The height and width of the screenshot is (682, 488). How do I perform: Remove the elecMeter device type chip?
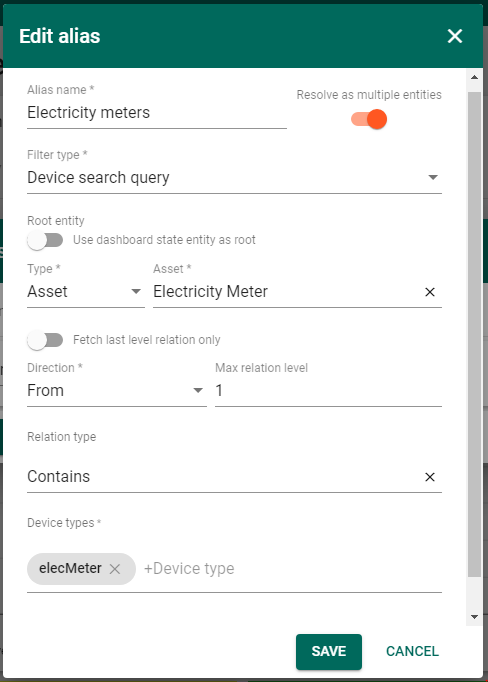[115, 569]
